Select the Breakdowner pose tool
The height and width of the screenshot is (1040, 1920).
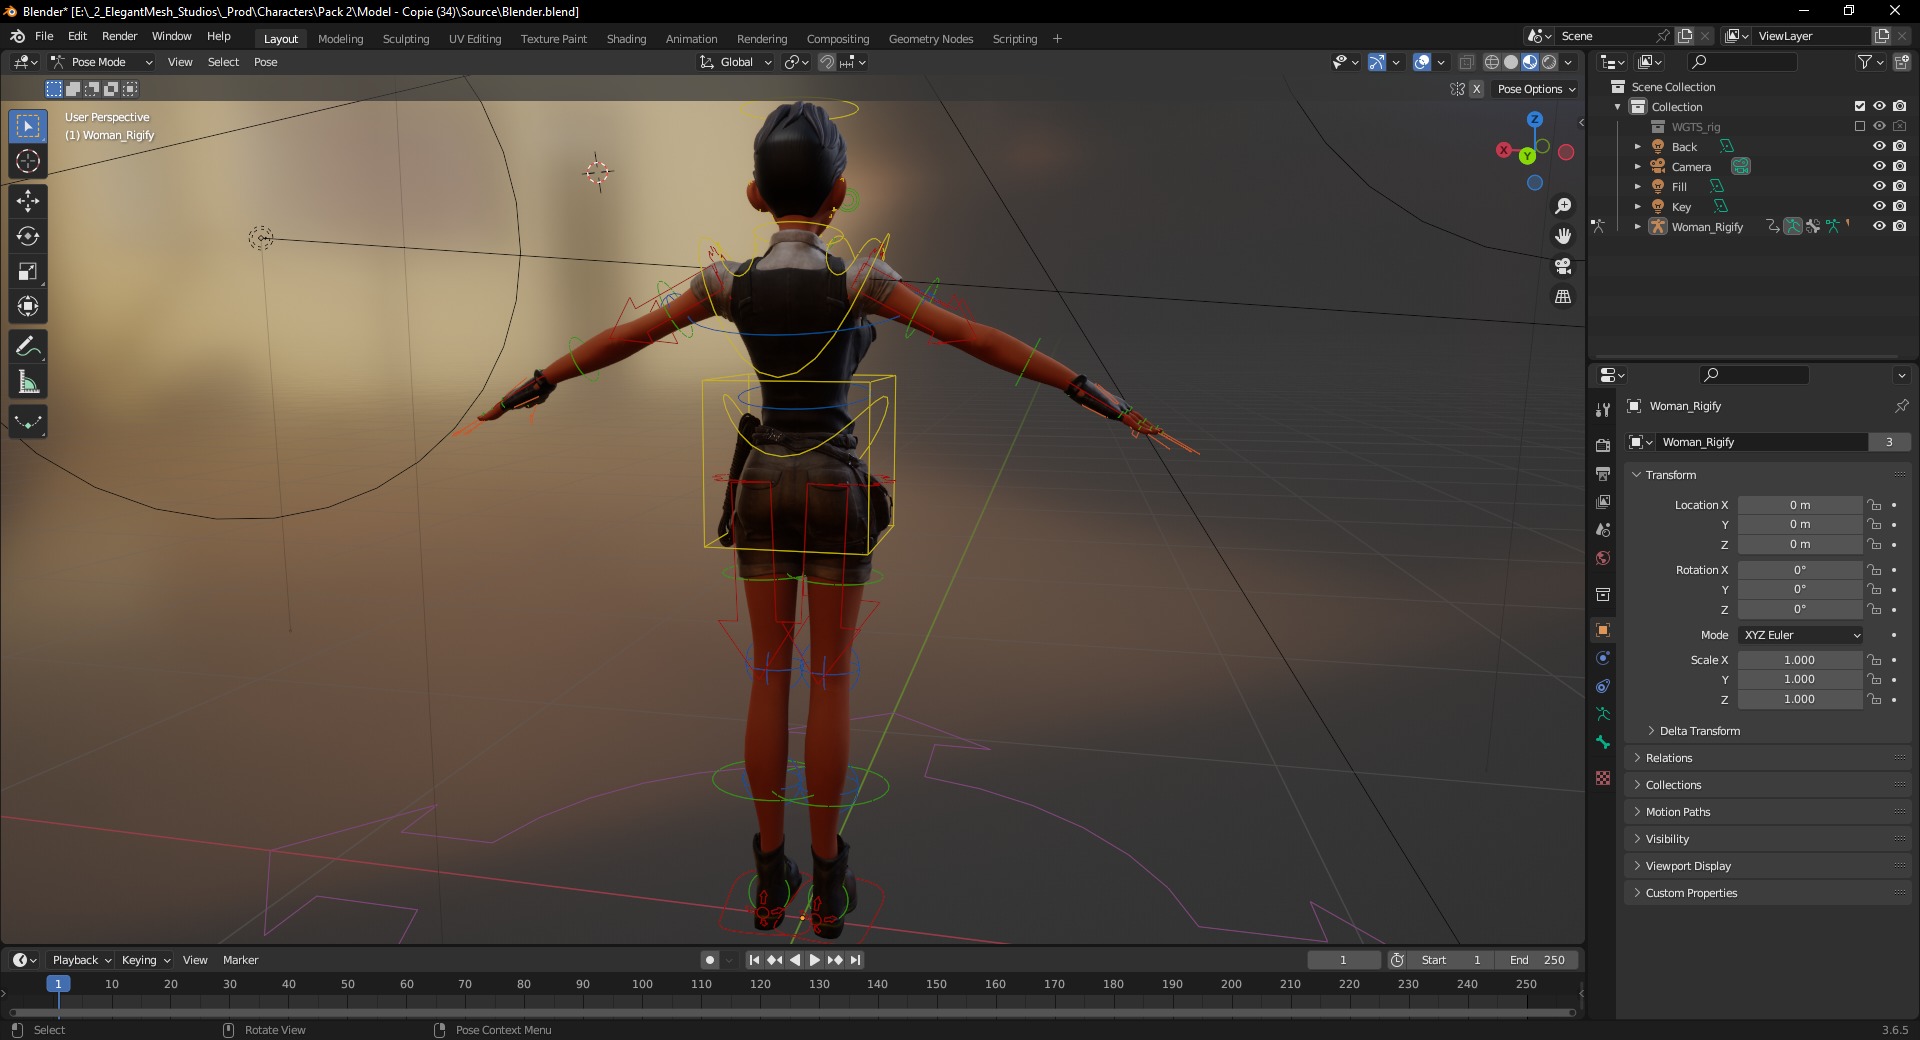tap(28, 422)
